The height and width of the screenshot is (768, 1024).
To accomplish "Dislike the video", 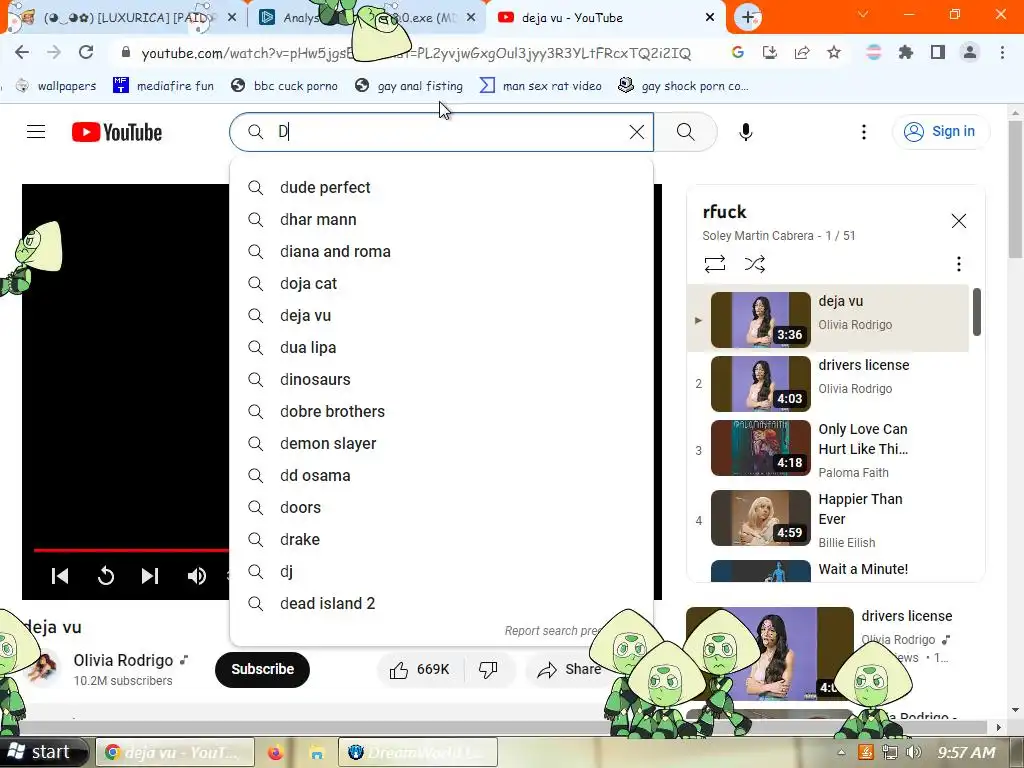I will (x=488, y=669).
